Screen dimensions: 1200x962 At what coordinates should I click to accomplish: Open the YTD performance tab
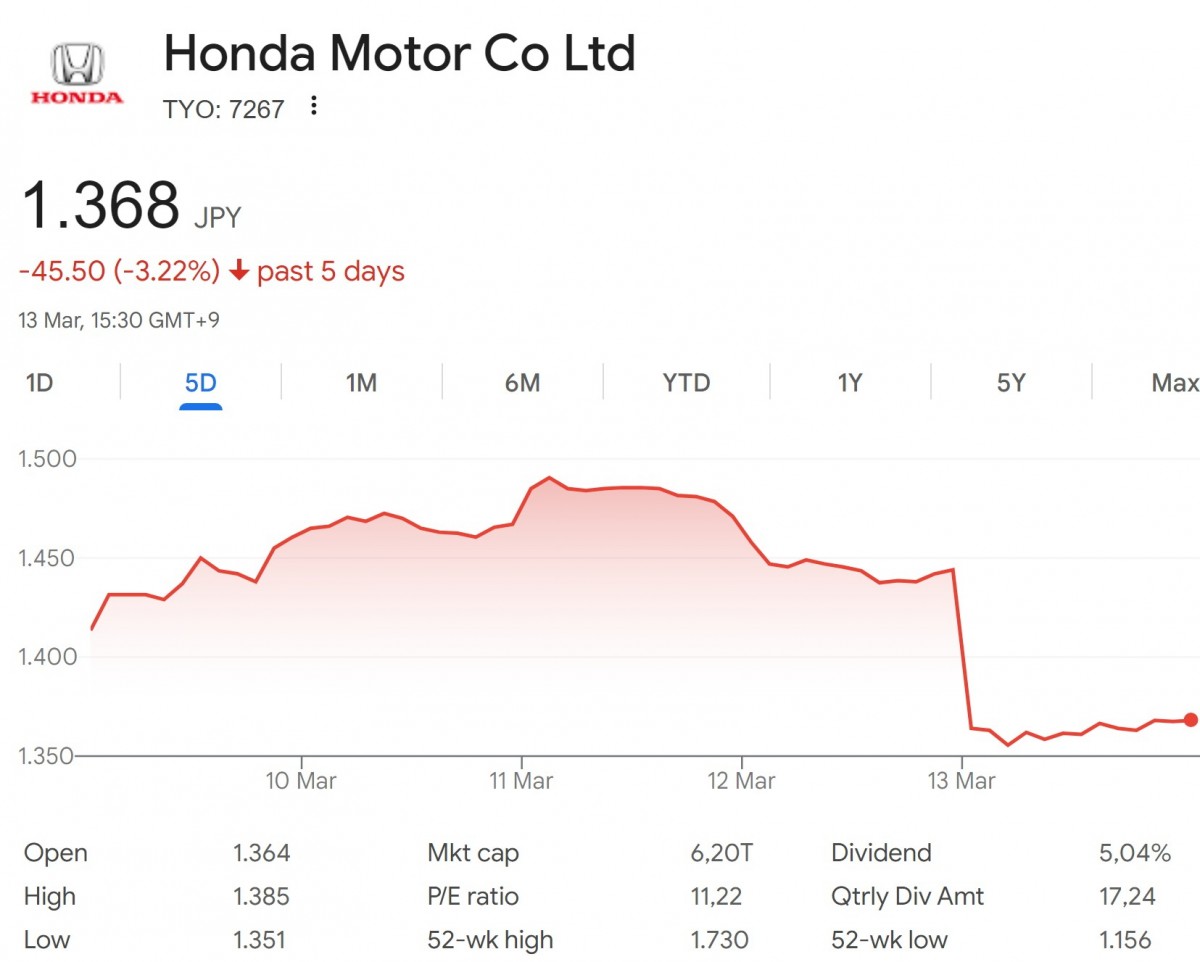[686, 383]
